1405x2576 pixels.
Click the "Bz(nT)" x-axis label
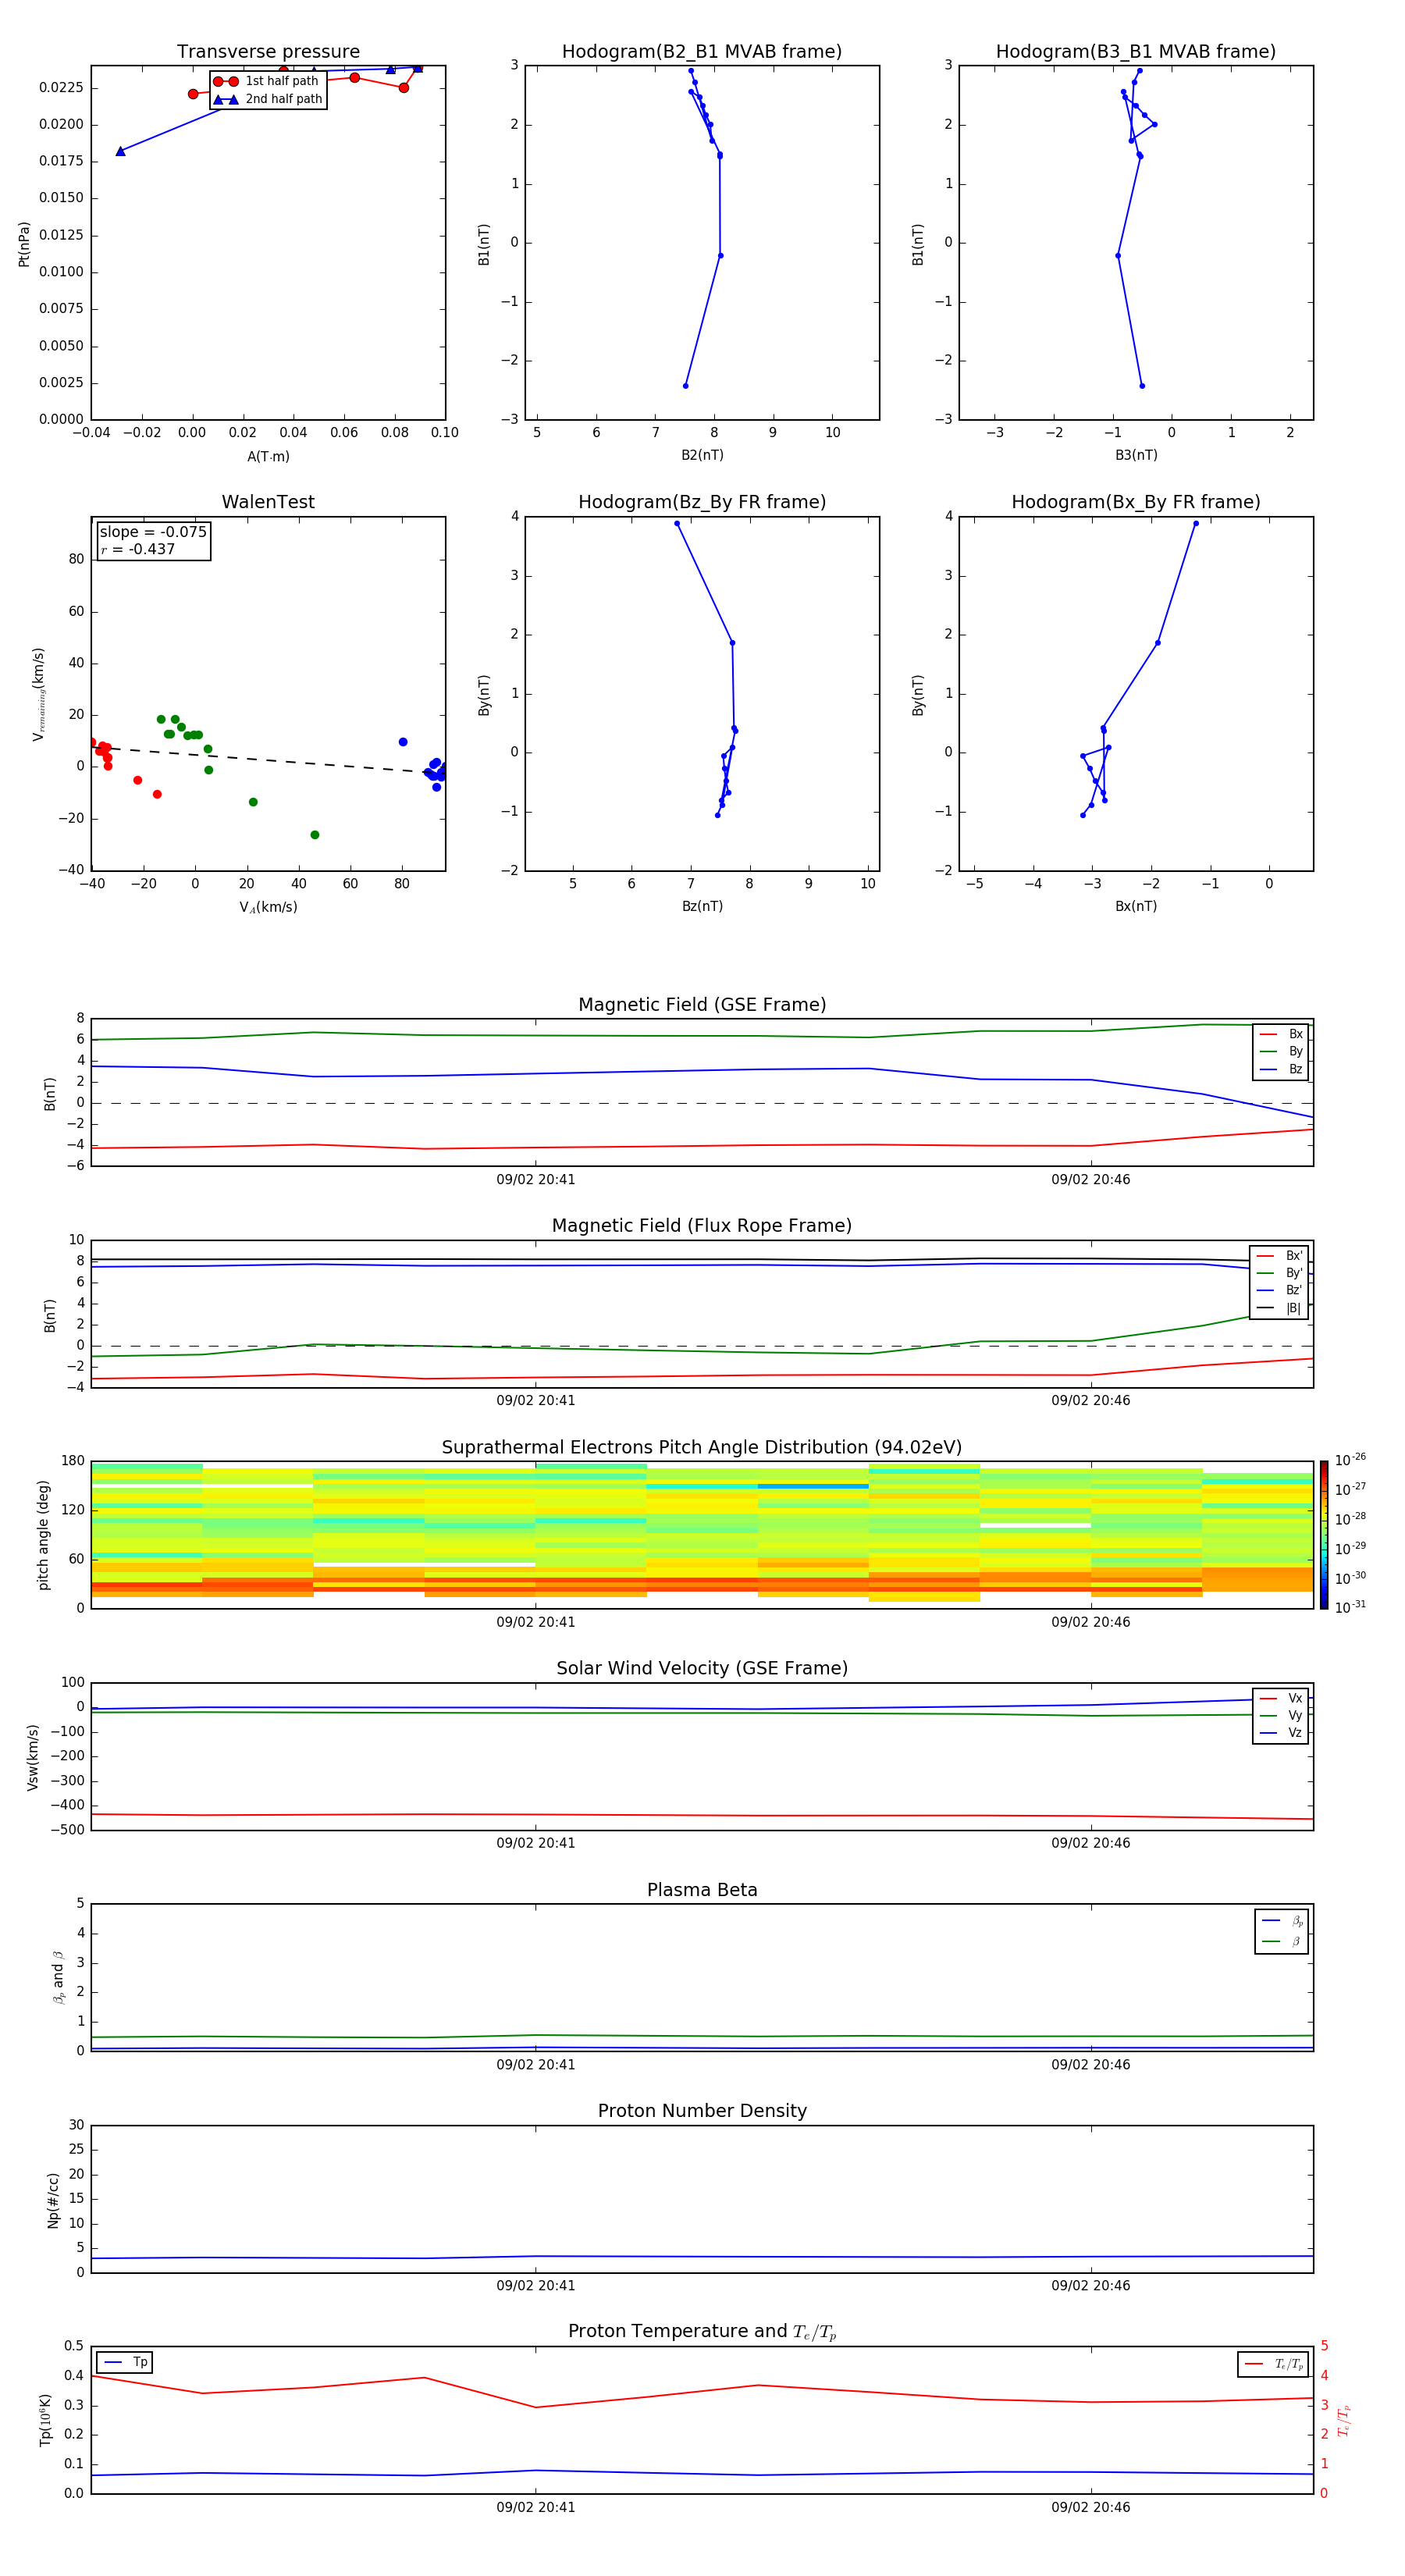tap(702, 906)
